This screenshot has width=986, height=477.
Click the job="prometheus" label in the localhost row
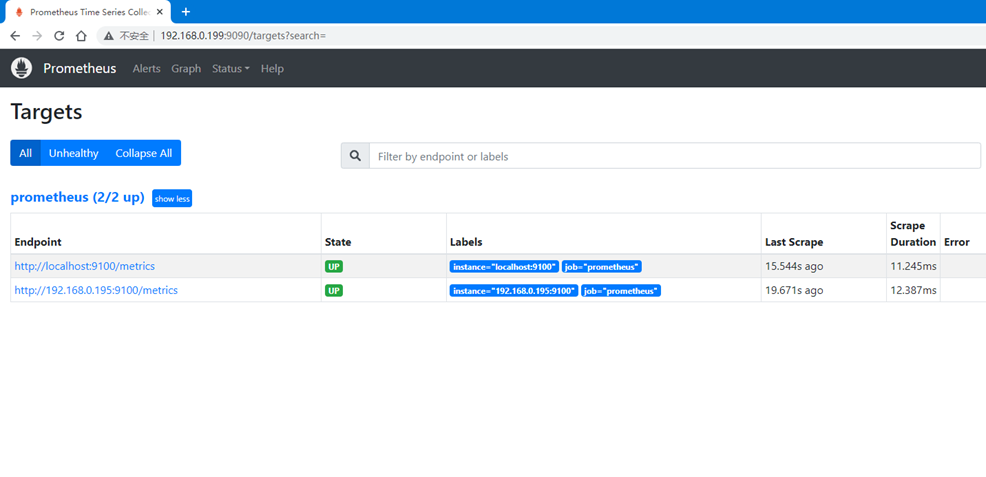click(x=602, y=266)
